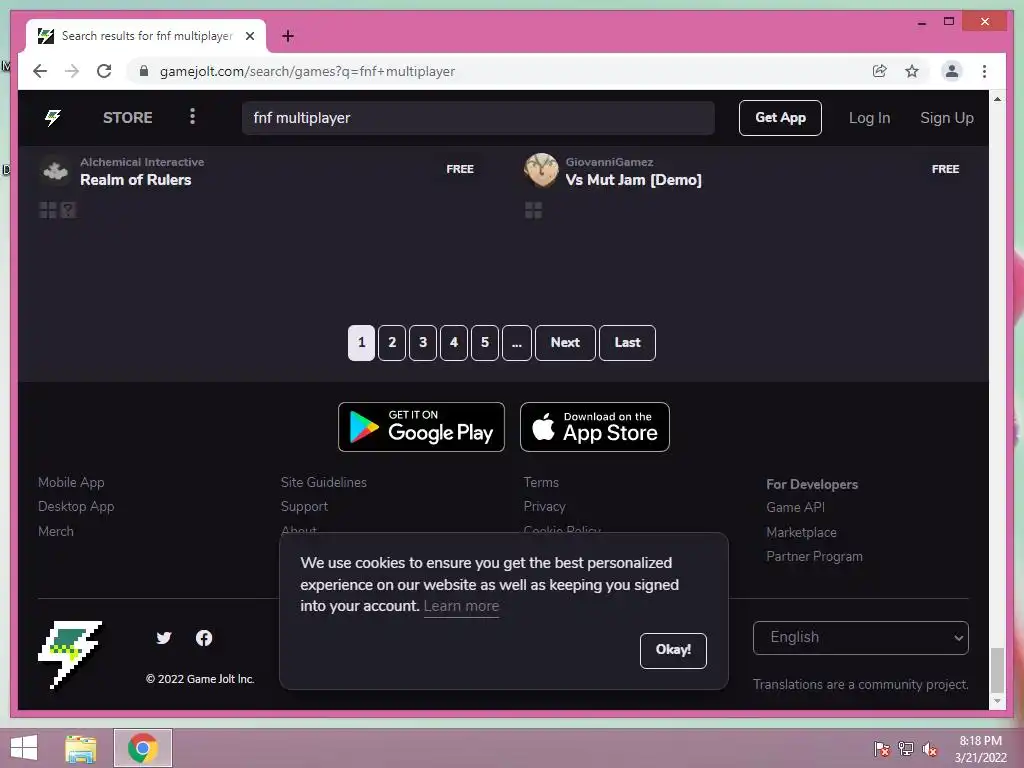Click the taskbar clock showing 8:18 PM
The width and height of the screenshot is (1024, 768).
pyautogui.click(x=980, y=749)
